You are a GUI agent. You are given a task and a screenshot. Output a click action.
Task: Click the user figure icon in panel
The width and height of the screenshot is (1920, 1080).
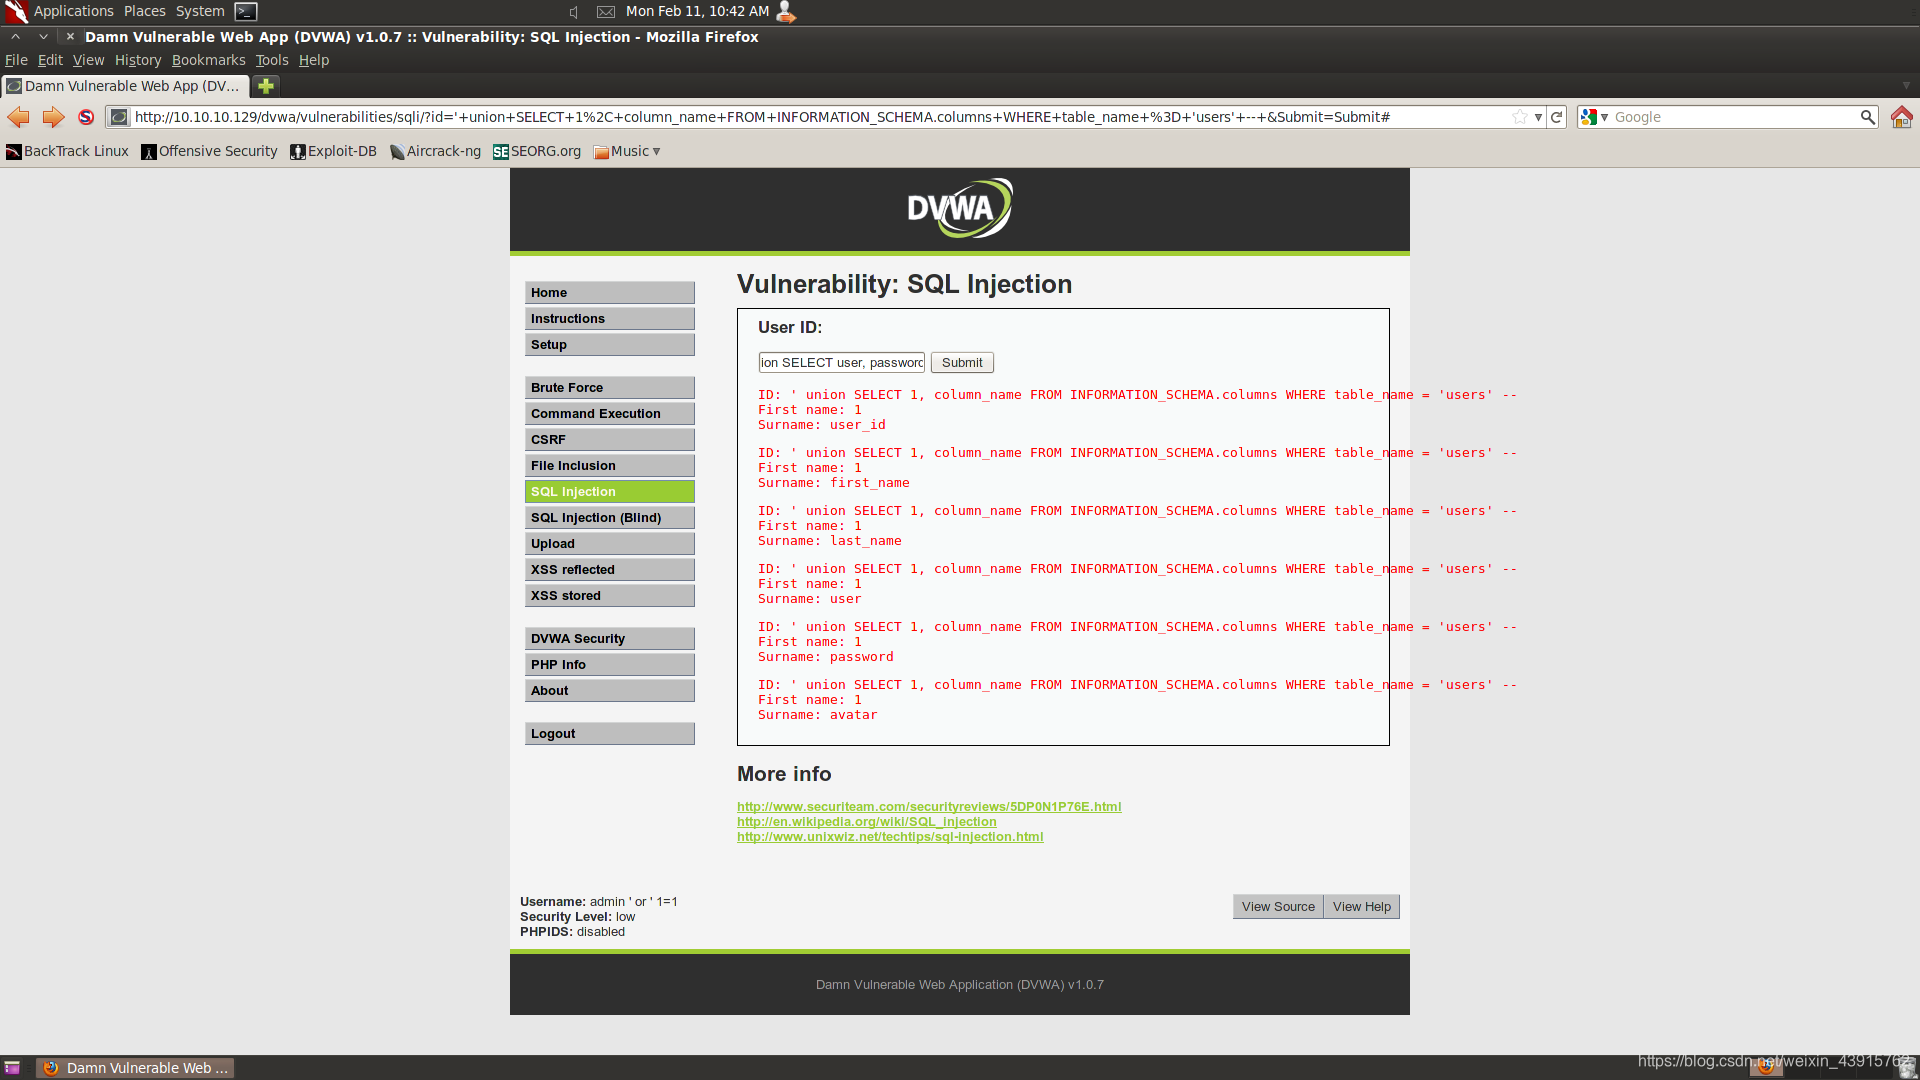[786, 12]
